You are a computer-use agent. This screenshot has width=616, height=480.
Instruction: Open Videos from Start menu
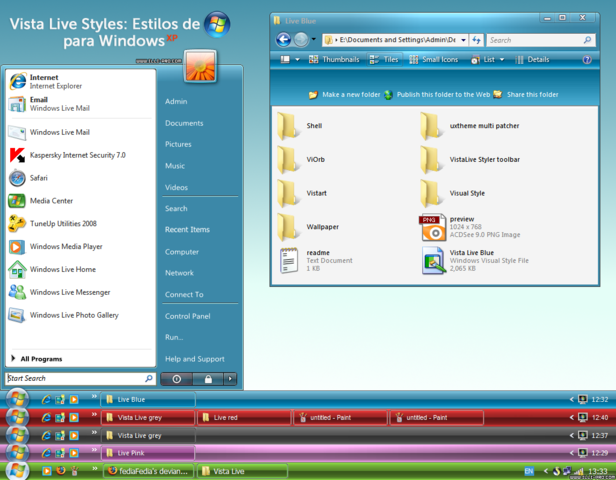click(176, 187)
